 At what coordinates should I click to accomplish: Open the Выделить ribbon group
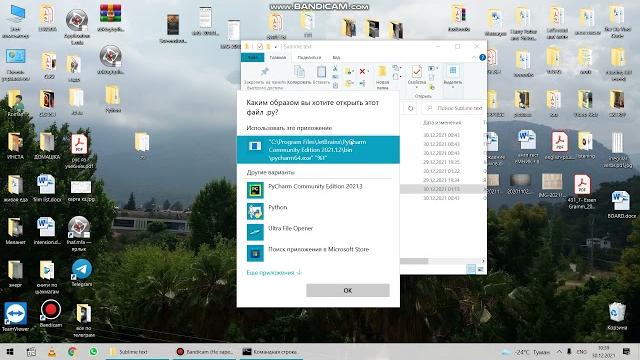pyautogui.click(x=452, y=76)
